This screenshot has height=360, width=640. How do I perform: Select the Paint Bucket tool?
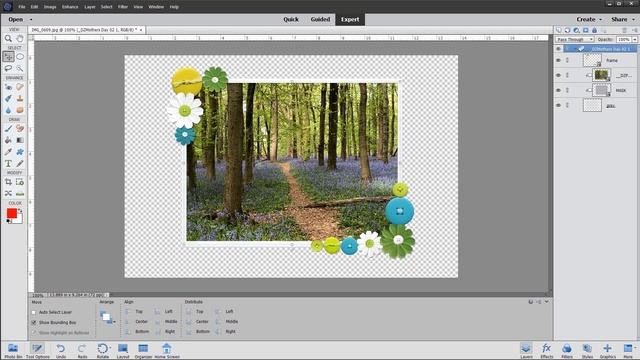point(8,140)
